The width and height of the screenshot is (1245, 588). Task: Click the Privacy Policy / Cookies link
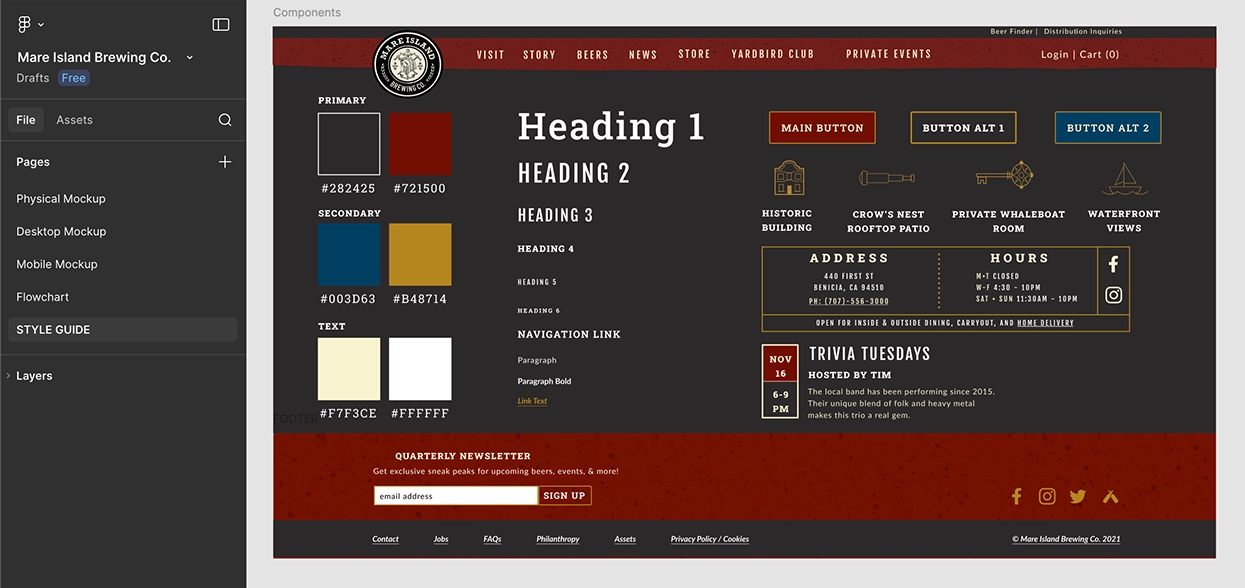pos(710,540)
